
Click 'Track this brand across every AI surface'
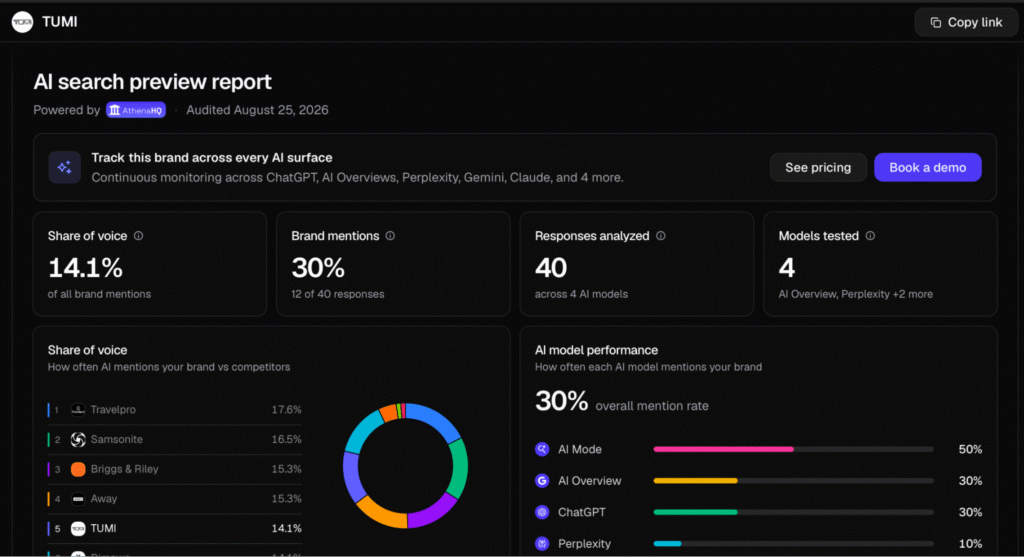[x=212, y=158]
